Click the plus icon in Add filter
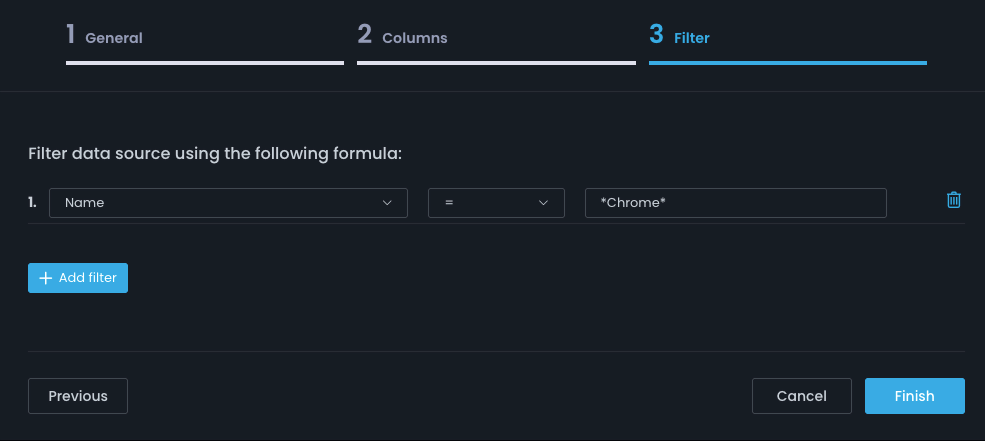This screenshot has width=985, height=441. (x=45, y=278)
